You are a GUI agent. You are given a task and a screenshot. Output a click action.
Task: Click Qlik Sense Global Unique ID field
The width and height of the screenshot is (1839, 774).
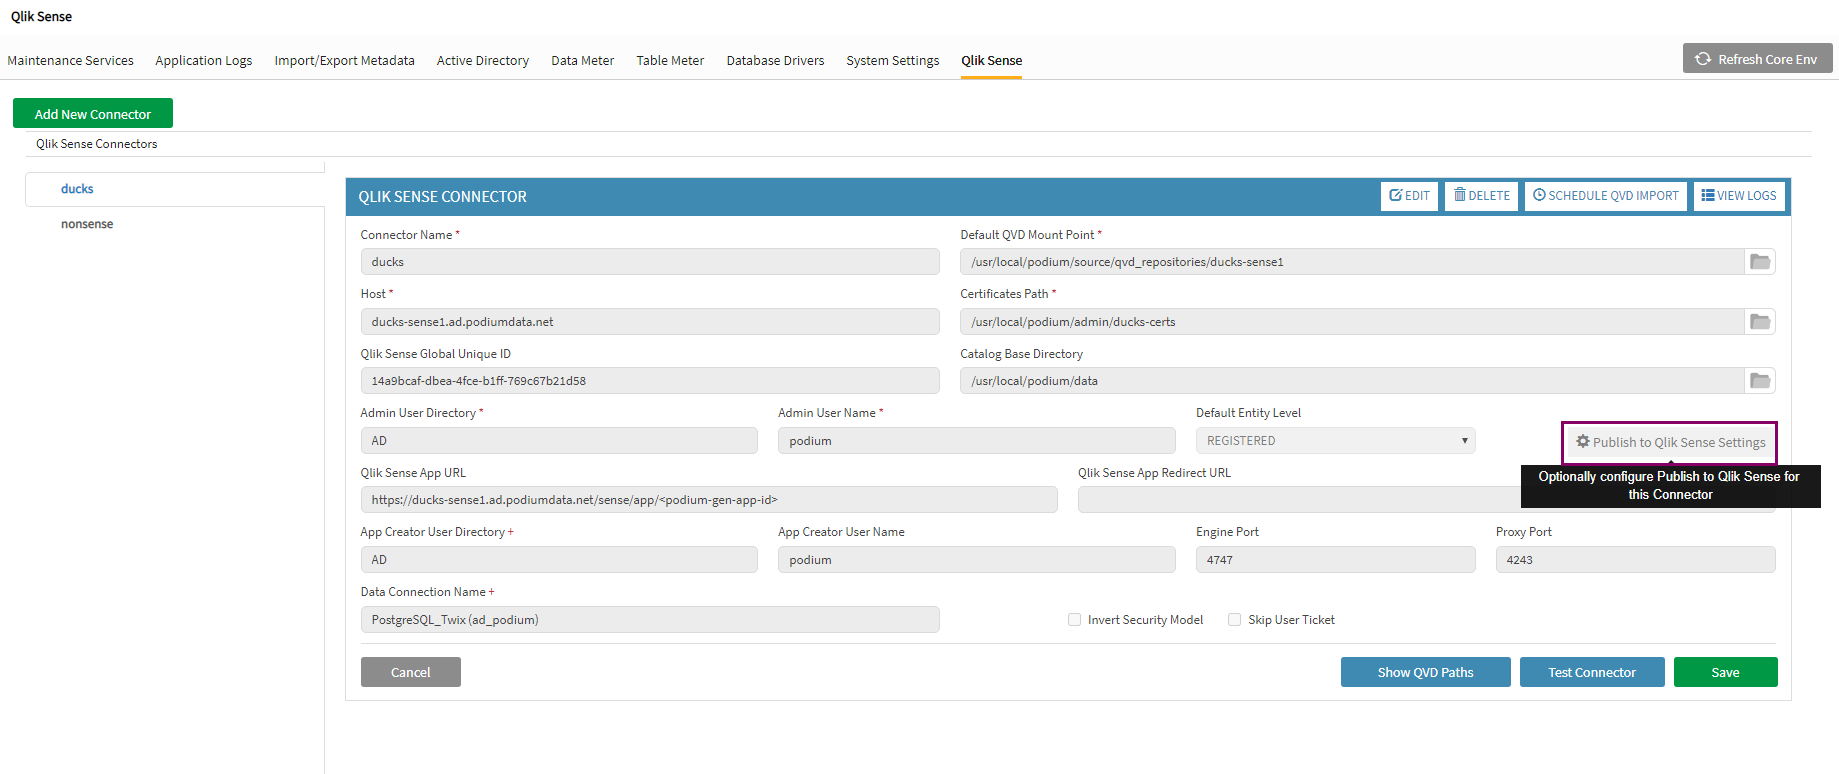pos(650,381)
